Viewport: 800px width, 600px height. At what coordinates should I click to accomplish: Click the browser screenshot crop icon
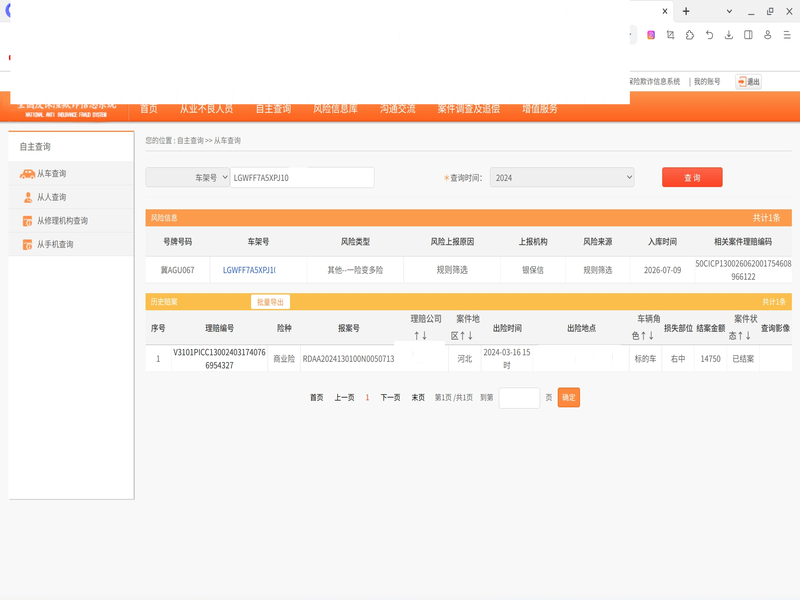pos(670,35)
